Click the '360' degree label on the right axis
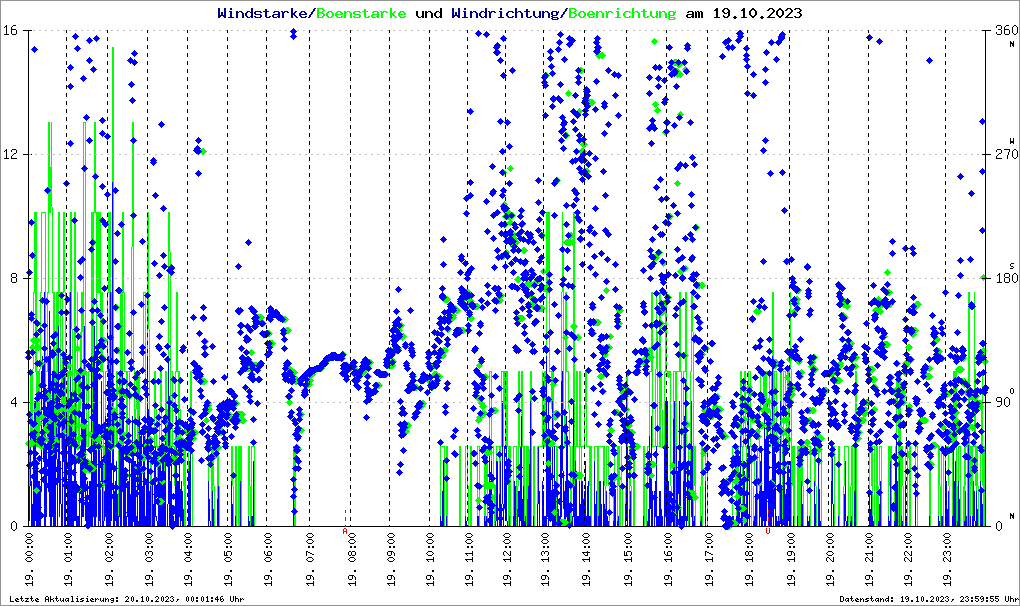Viewport: 1020px width, 606px height. [1005, 30]
